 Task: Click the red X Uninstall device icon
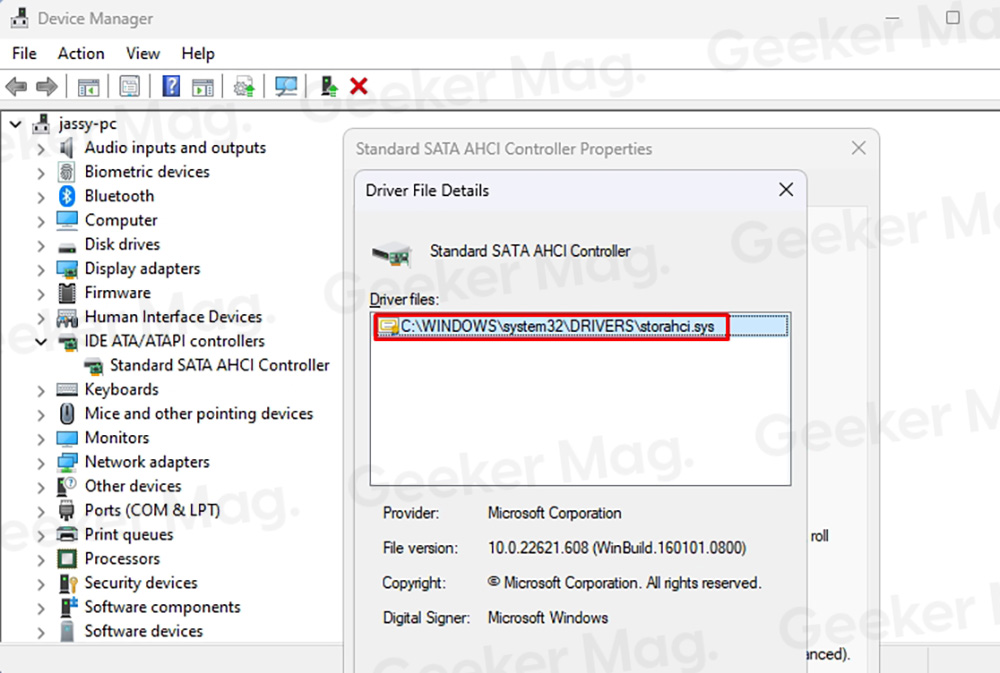click(359, 86)
